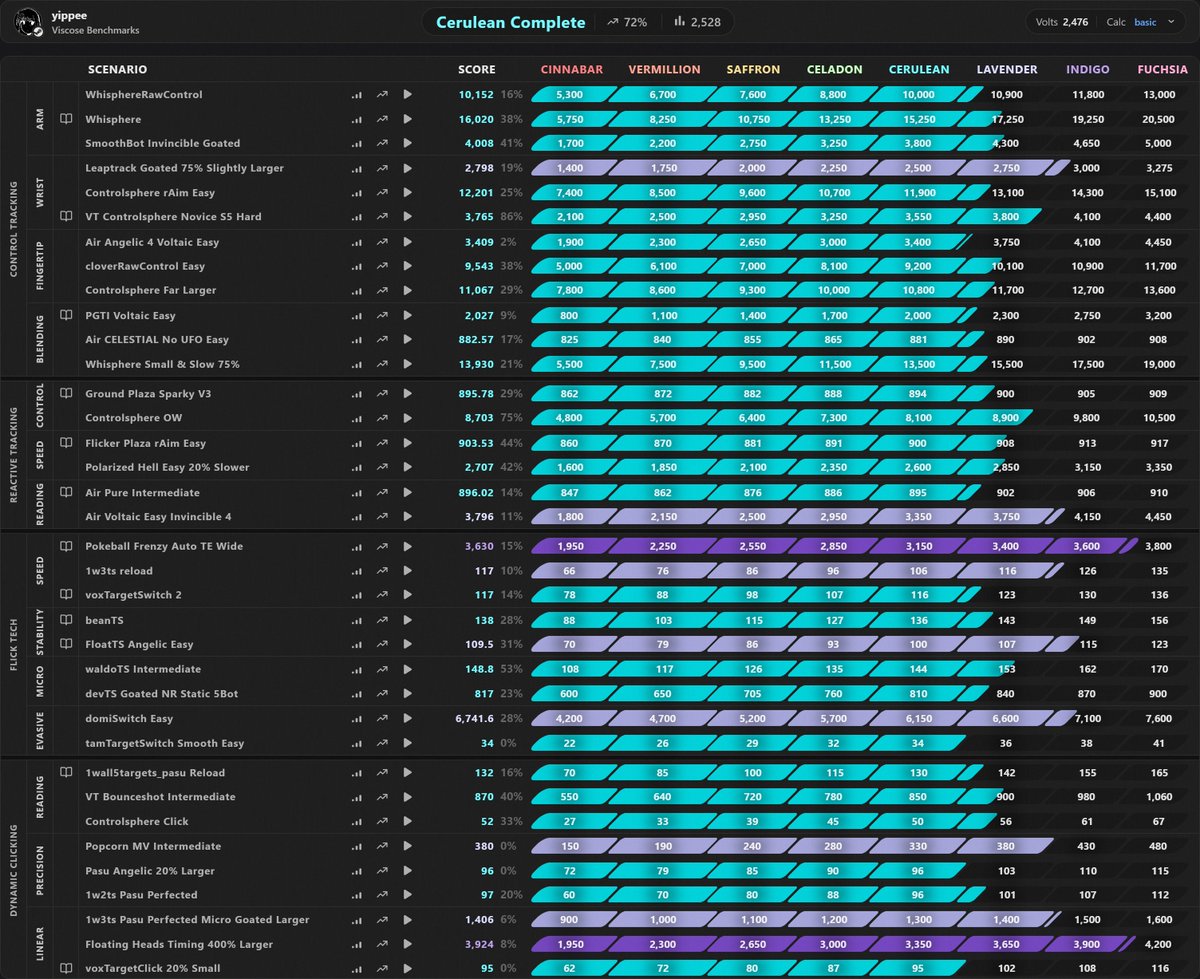1200x979 pixels.
Task: Open book icon beside Pokeball Frenzy Auto TE Wide
Action: click(x=66, y=546)
